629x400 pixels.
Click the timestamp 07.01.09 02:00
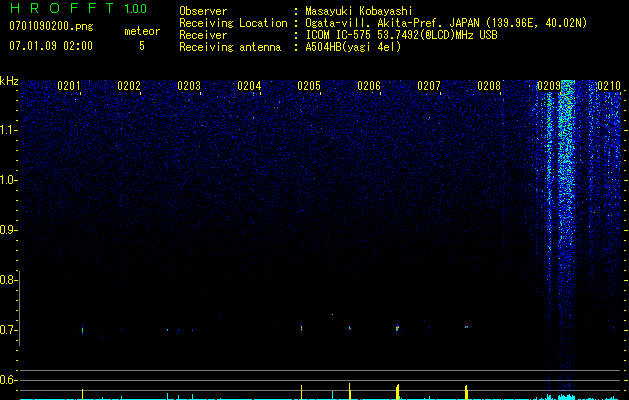pyautogui.click(x=51, y=46)
